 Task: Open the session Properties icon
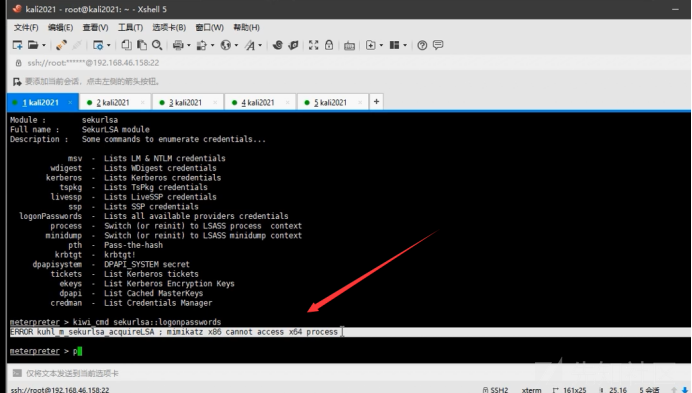point(98,45)
